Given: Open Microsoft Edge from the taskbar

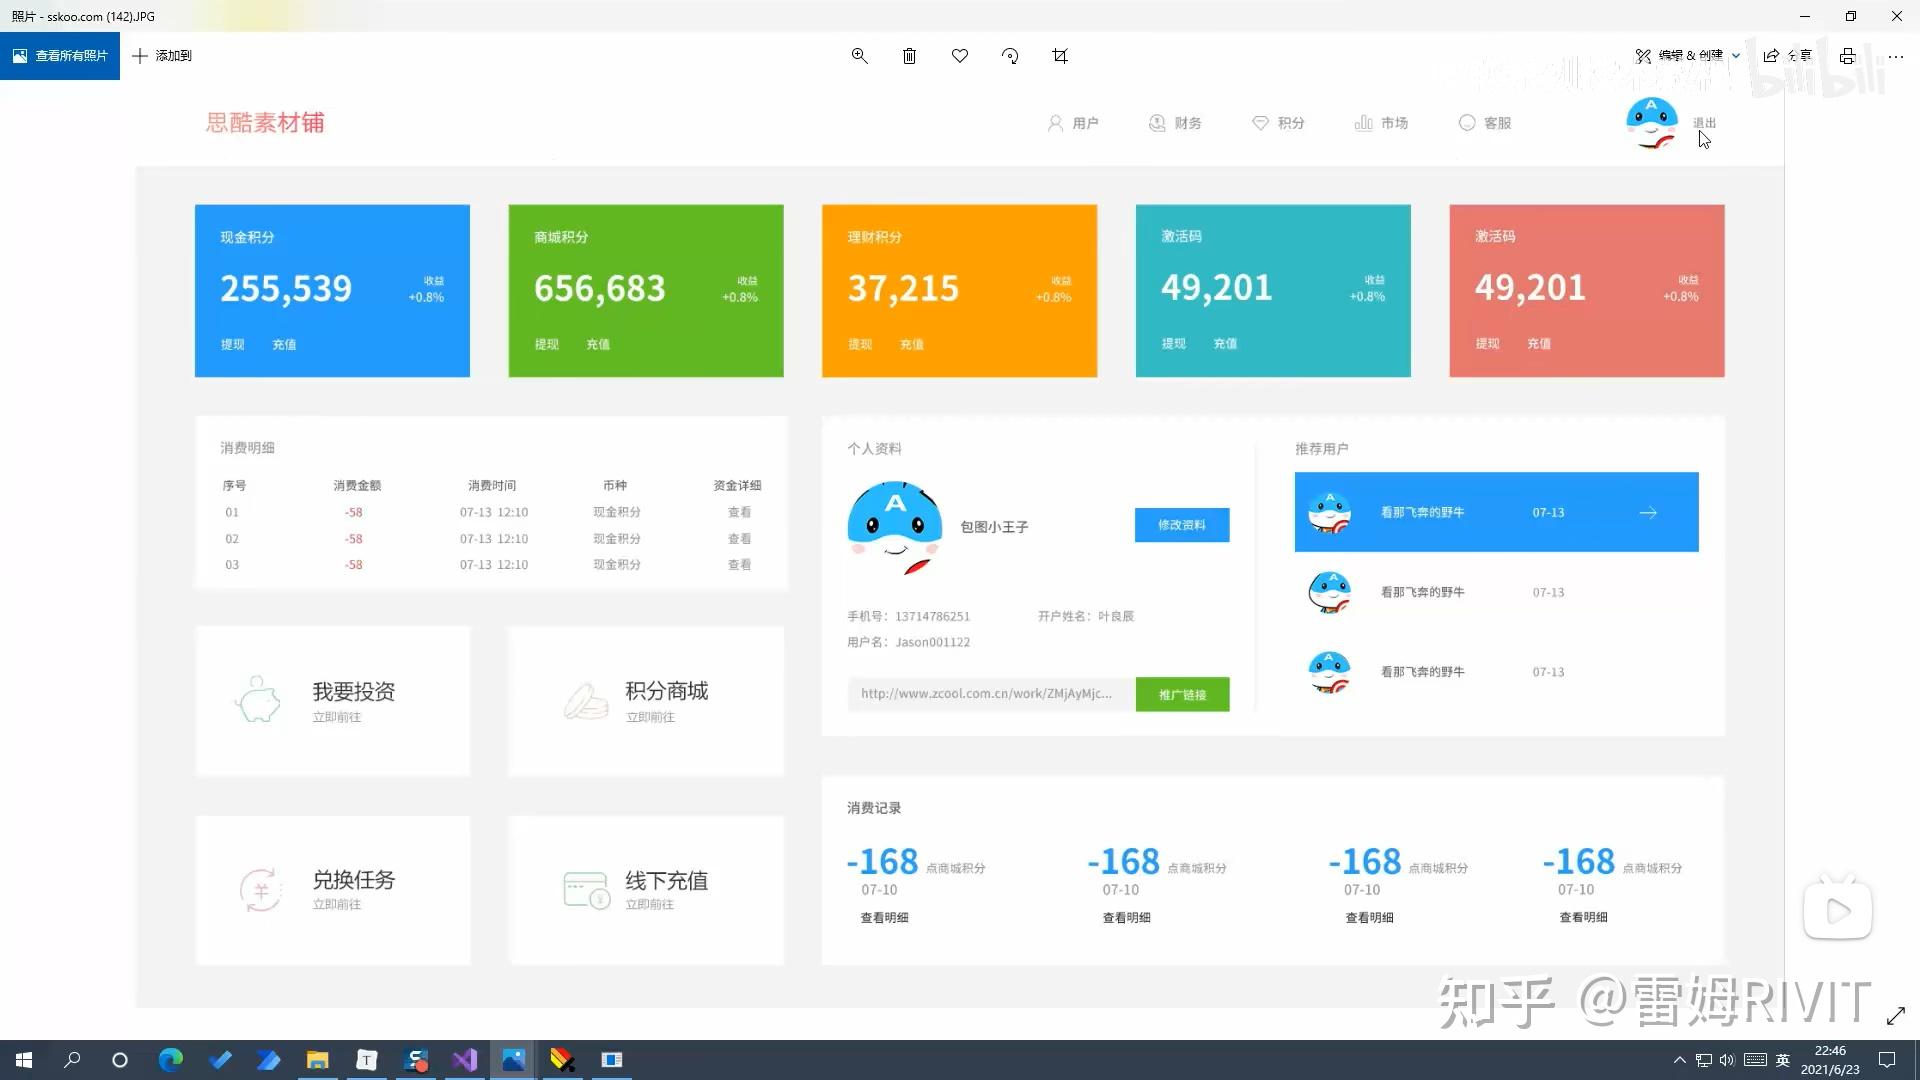Looking at the screenshot, I should [170, 1060].
